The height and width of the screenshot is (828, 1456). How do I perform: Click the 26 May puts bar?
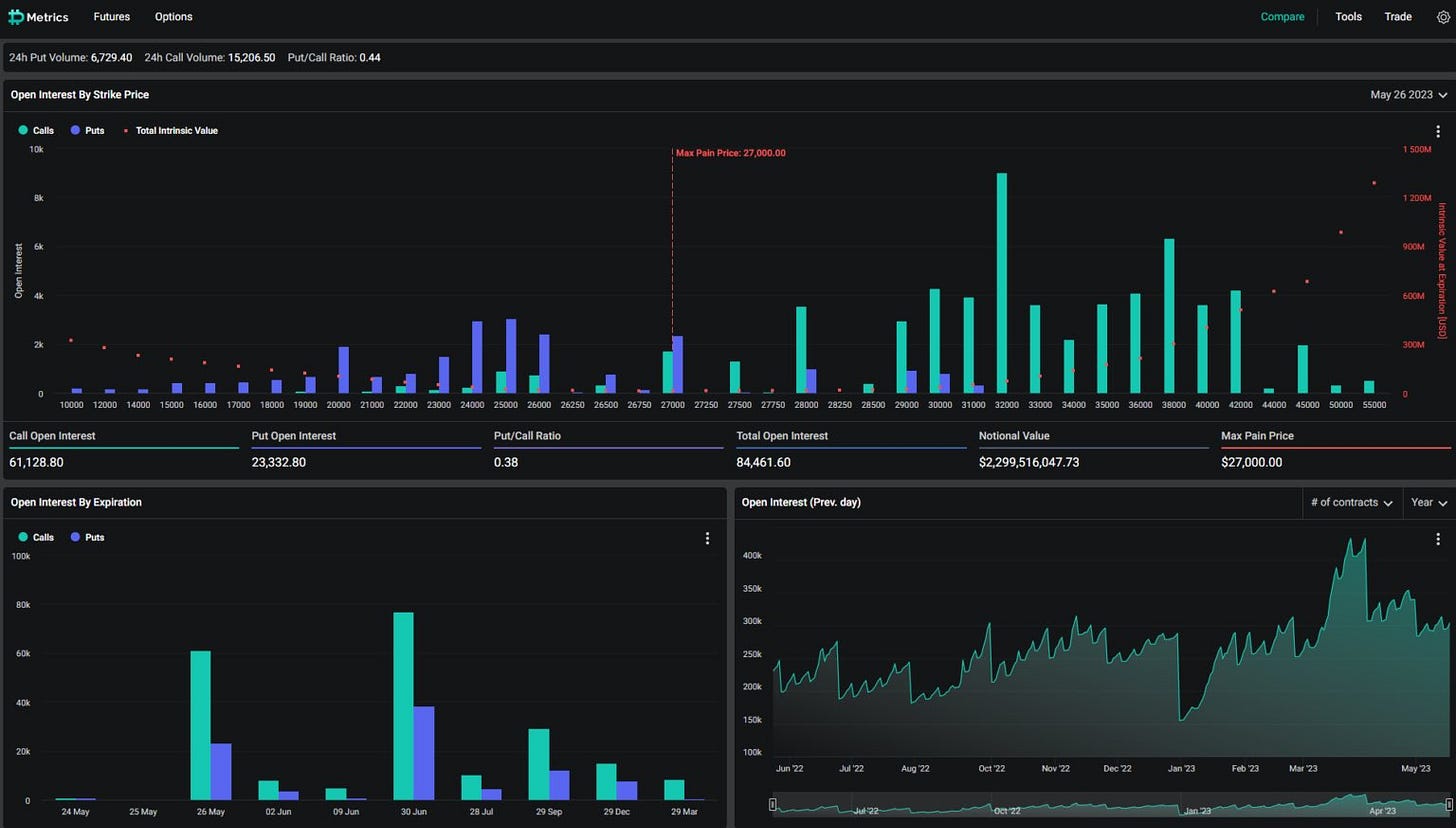point(221,772)
